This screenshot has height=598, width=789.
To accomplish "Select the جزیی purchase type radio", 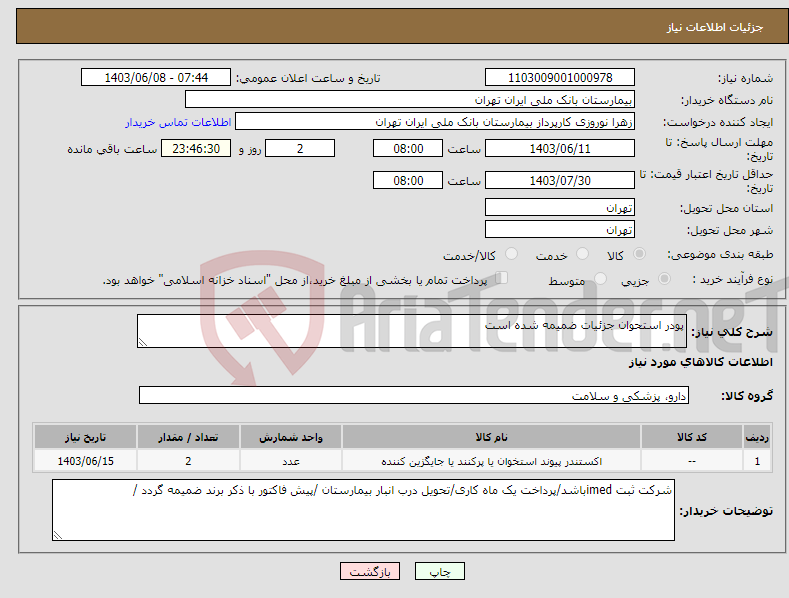I will point(664,279).
